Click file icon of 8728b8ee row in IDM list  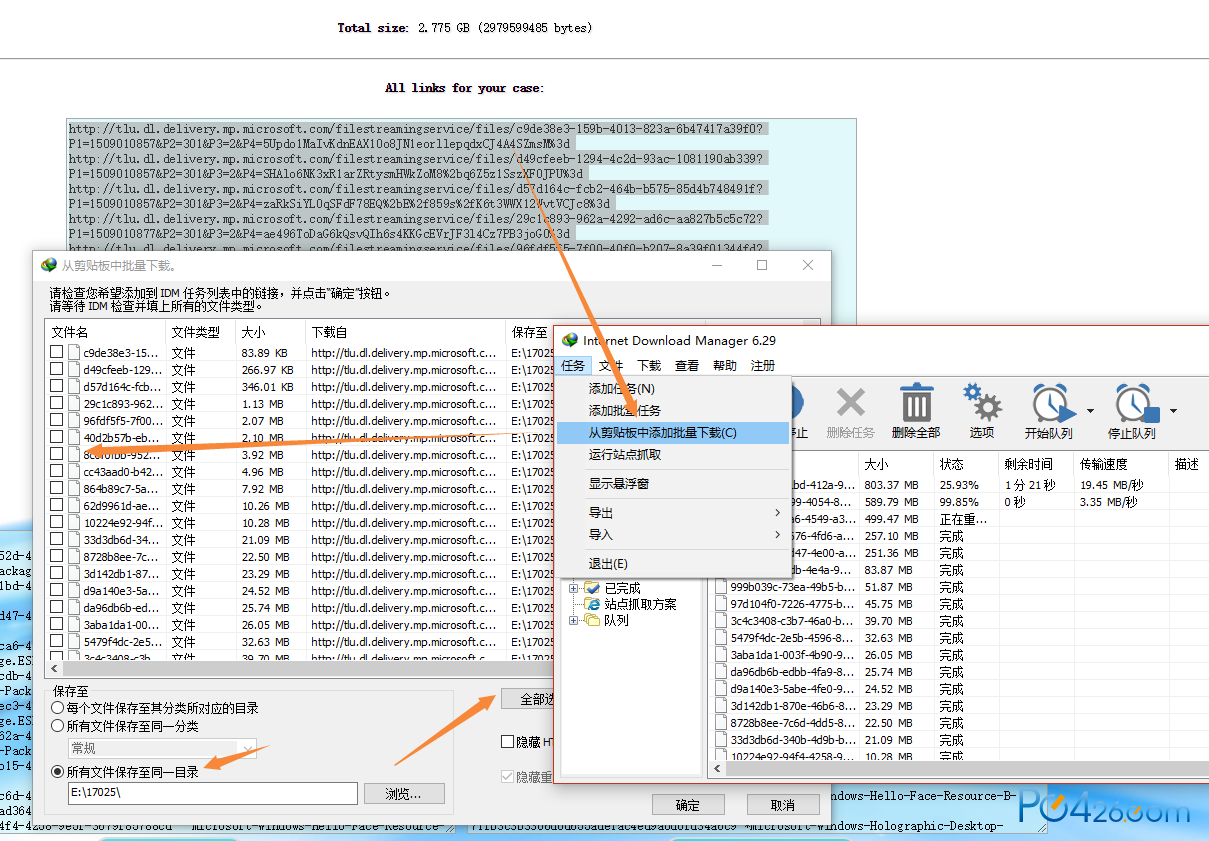click(x=720, y=723)
